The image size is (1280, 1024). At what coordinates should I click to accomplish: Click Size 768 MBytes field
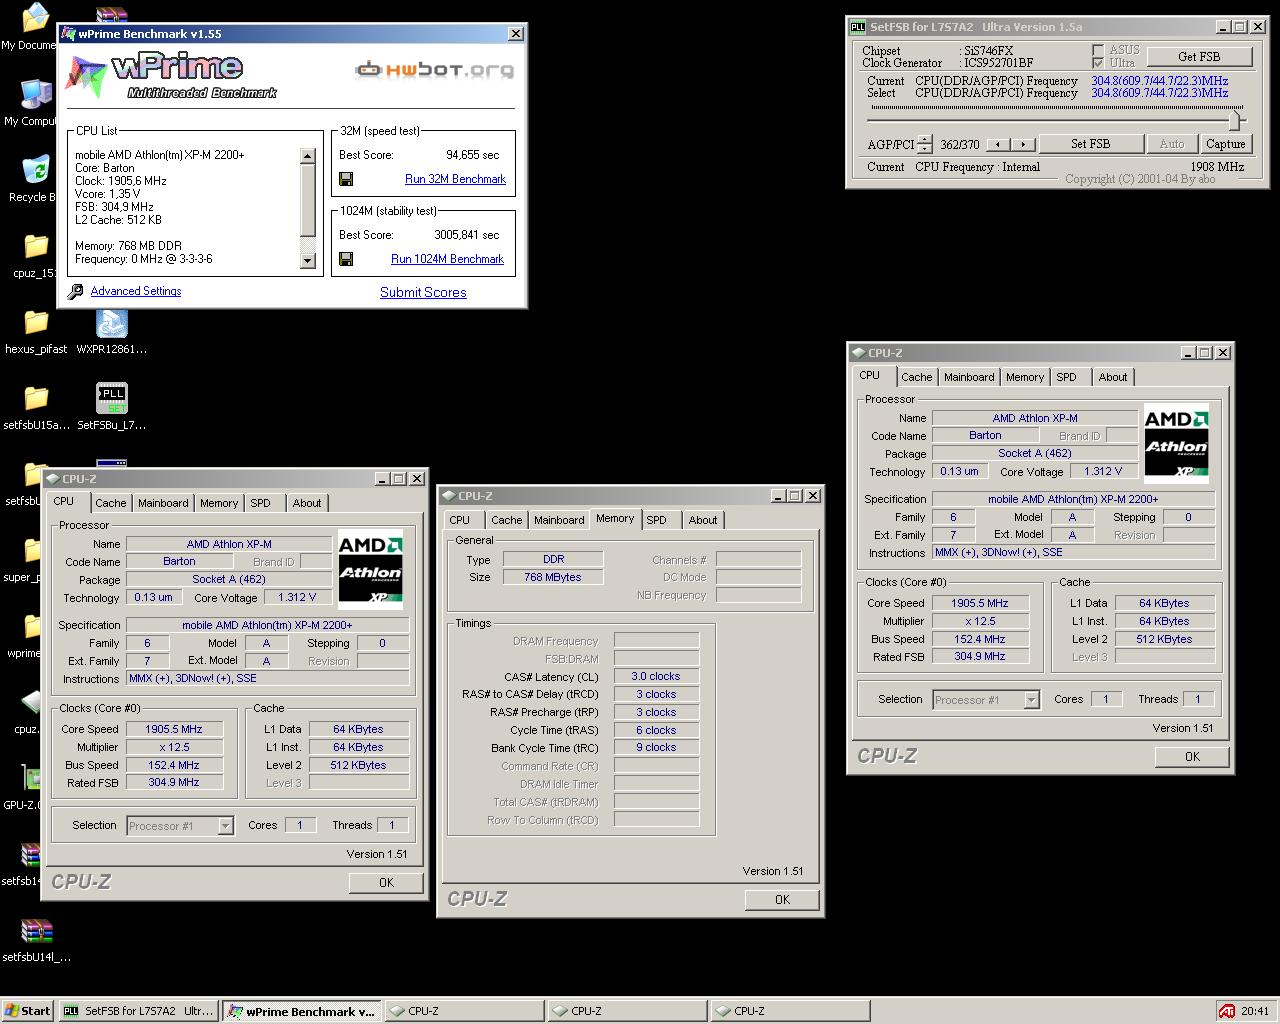pos(552,577)
